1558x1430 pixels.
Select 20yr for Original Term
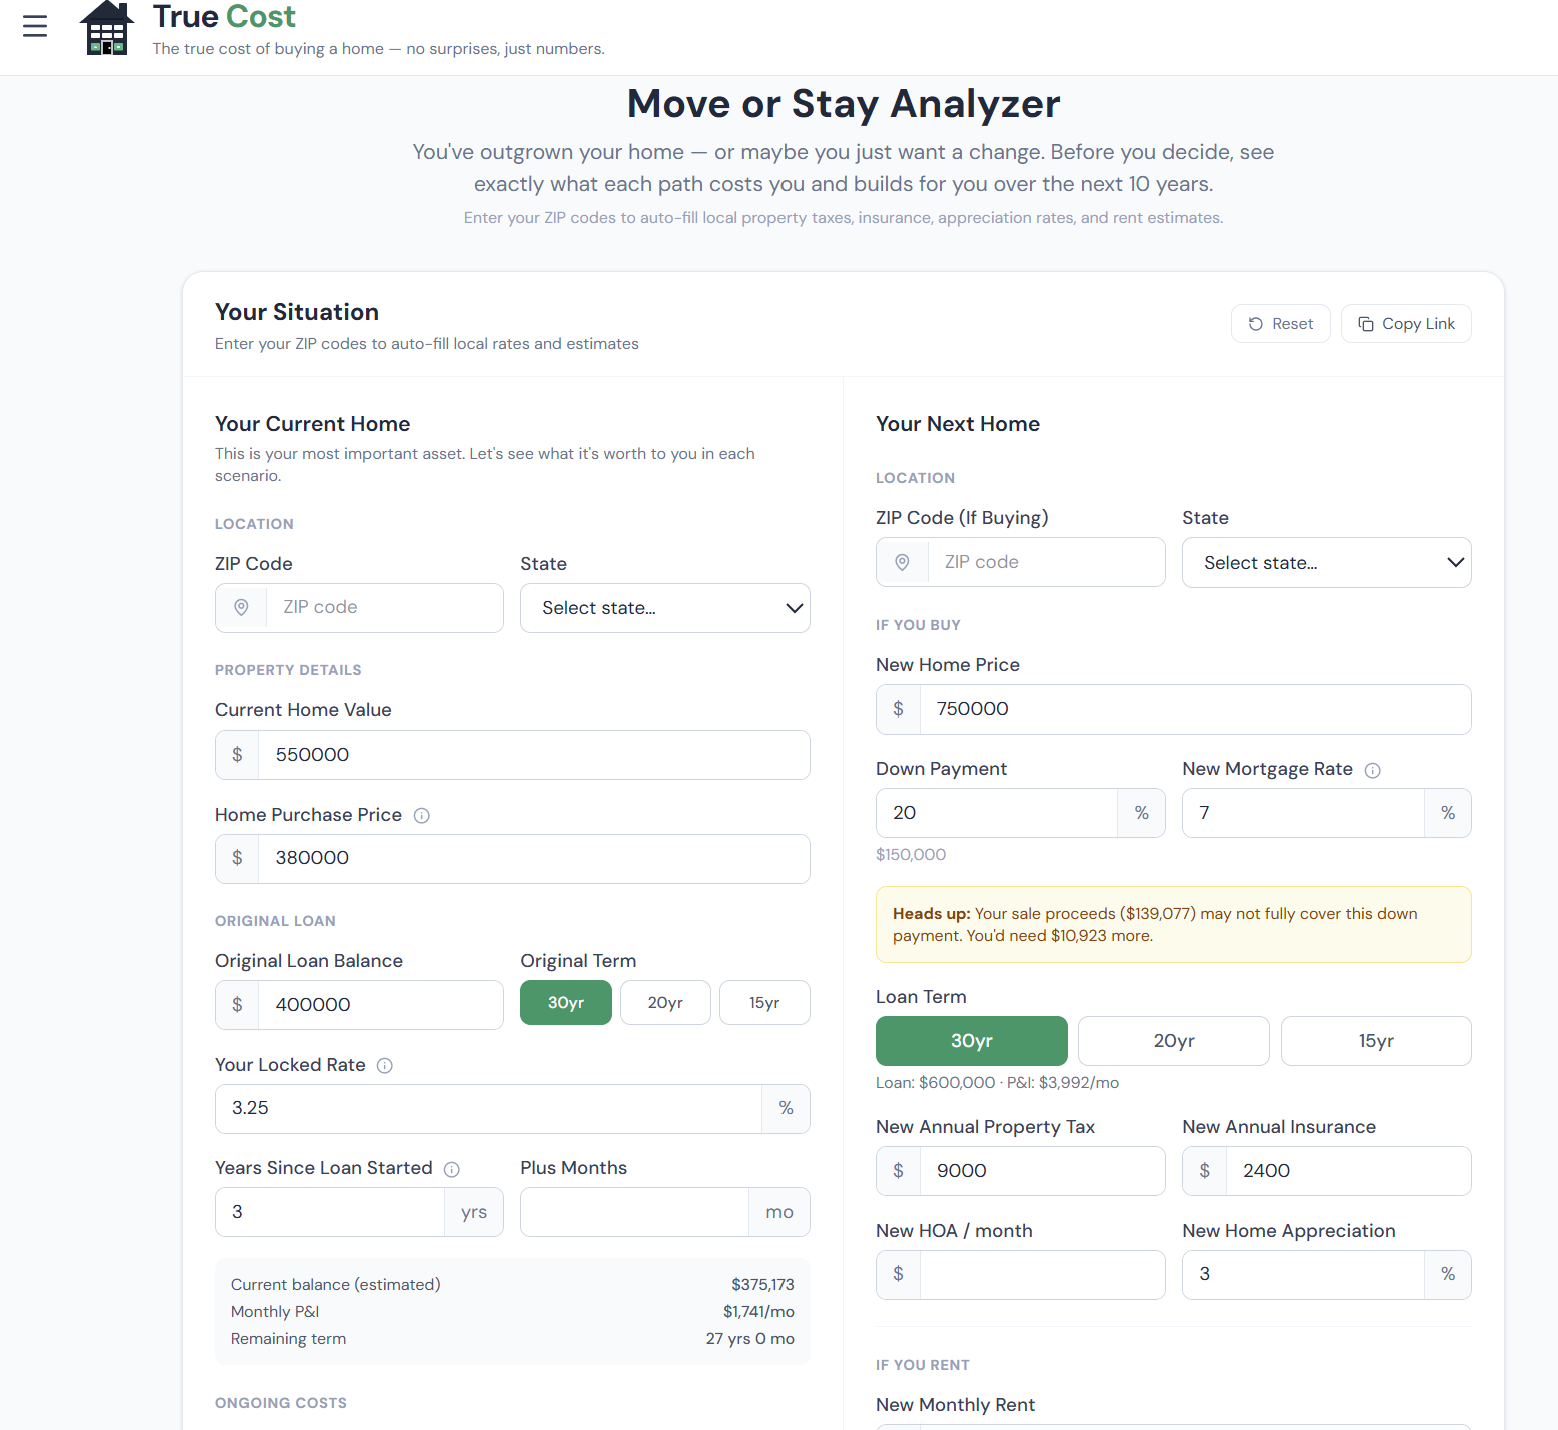(665, 1003)
